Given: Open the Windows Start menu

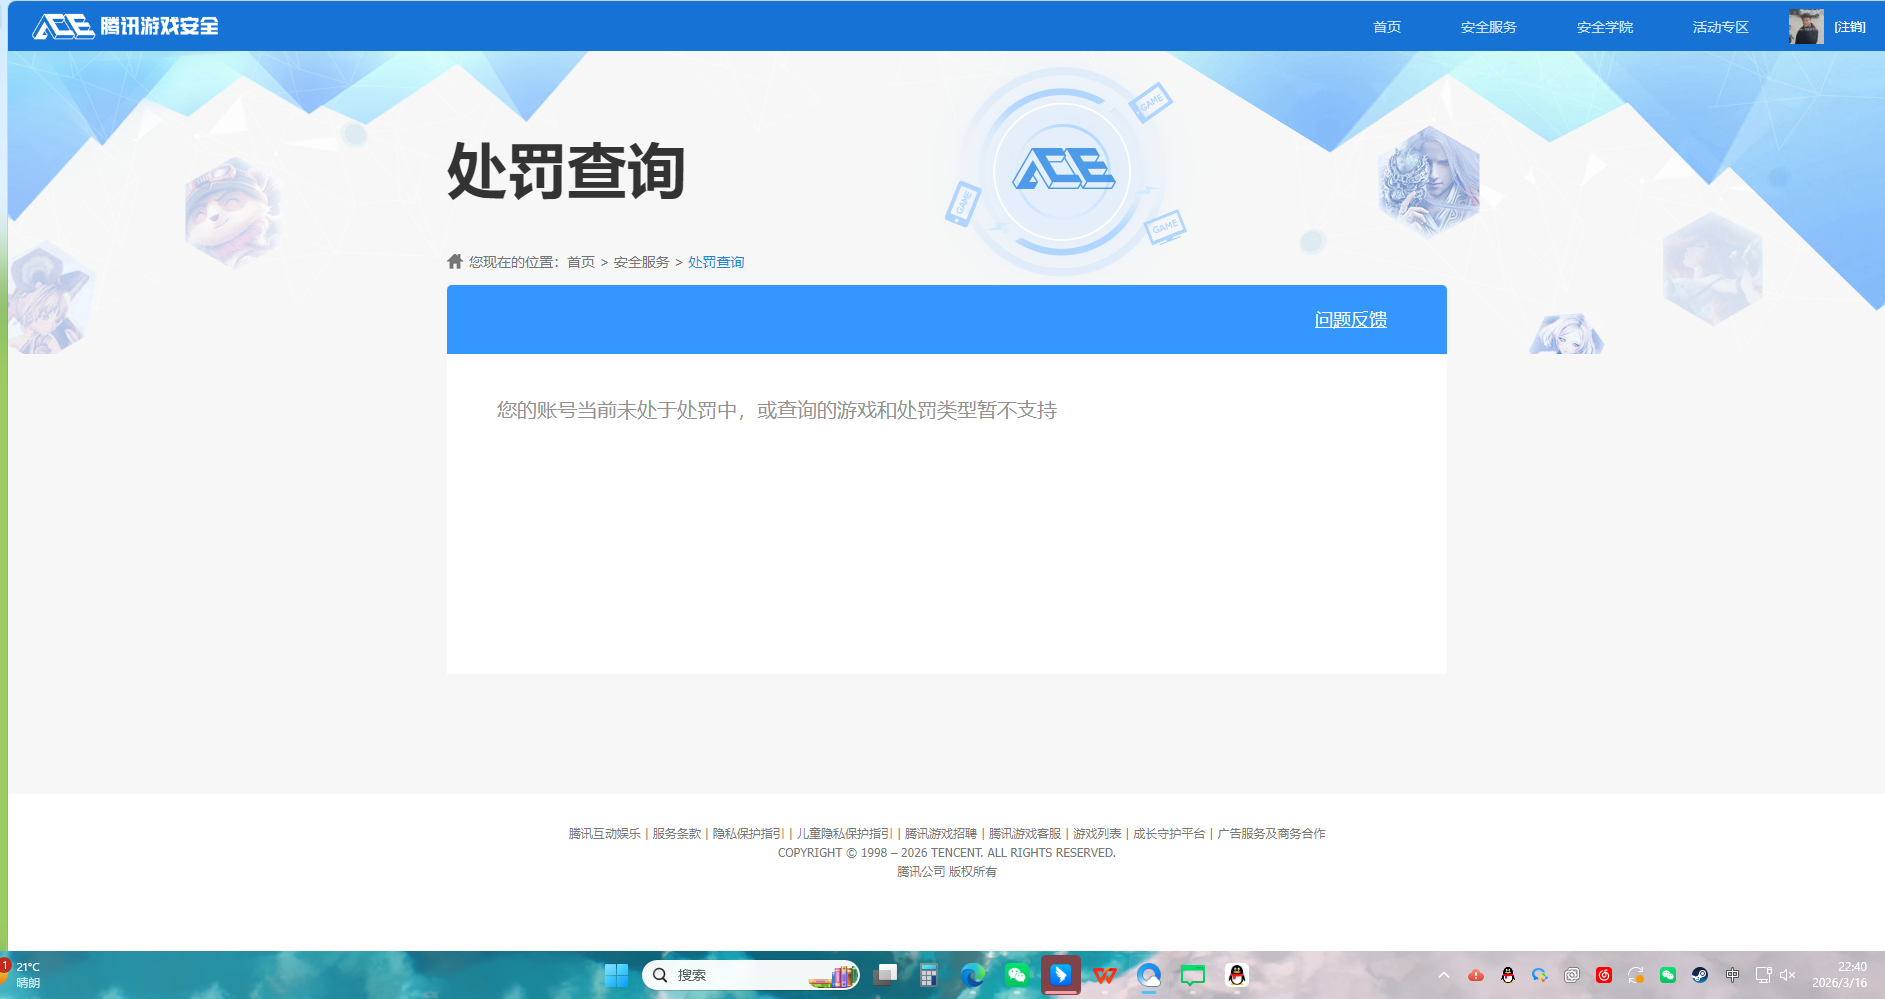Looking at the screenshot, I should tap(616, 975).
